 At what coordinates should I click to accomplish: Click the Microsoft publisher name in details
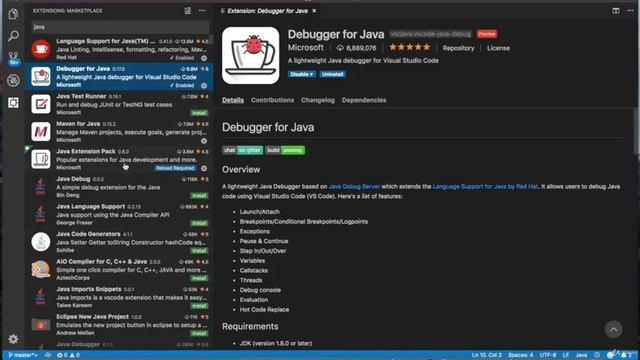pos(306,47)
